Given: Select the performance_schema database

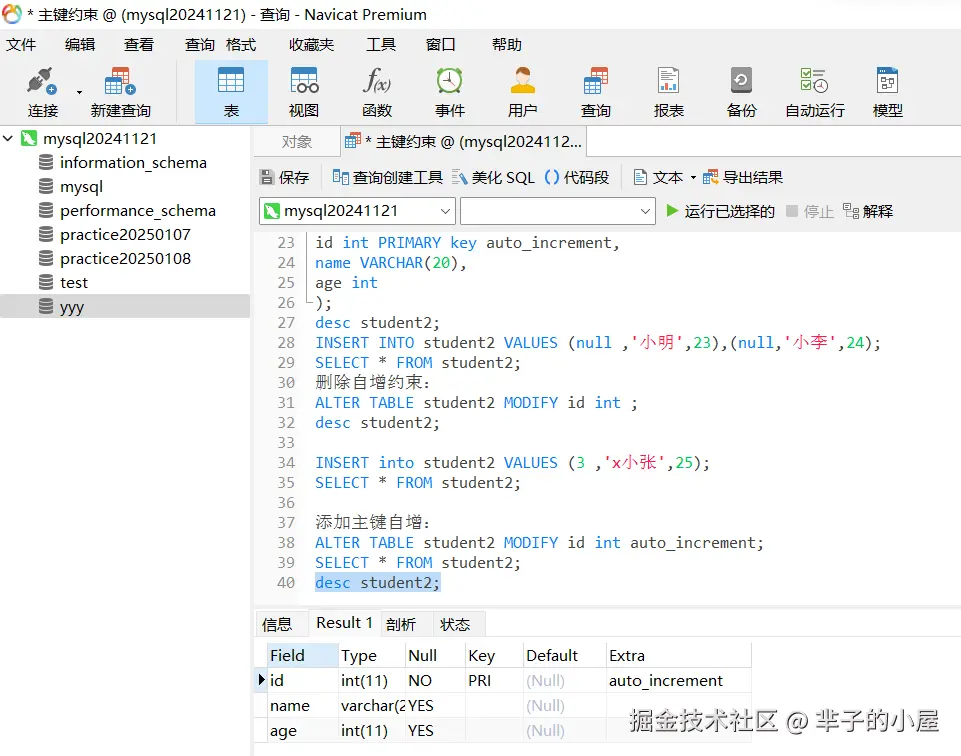Looking at the screenshot, I should (x=137, y=210).
